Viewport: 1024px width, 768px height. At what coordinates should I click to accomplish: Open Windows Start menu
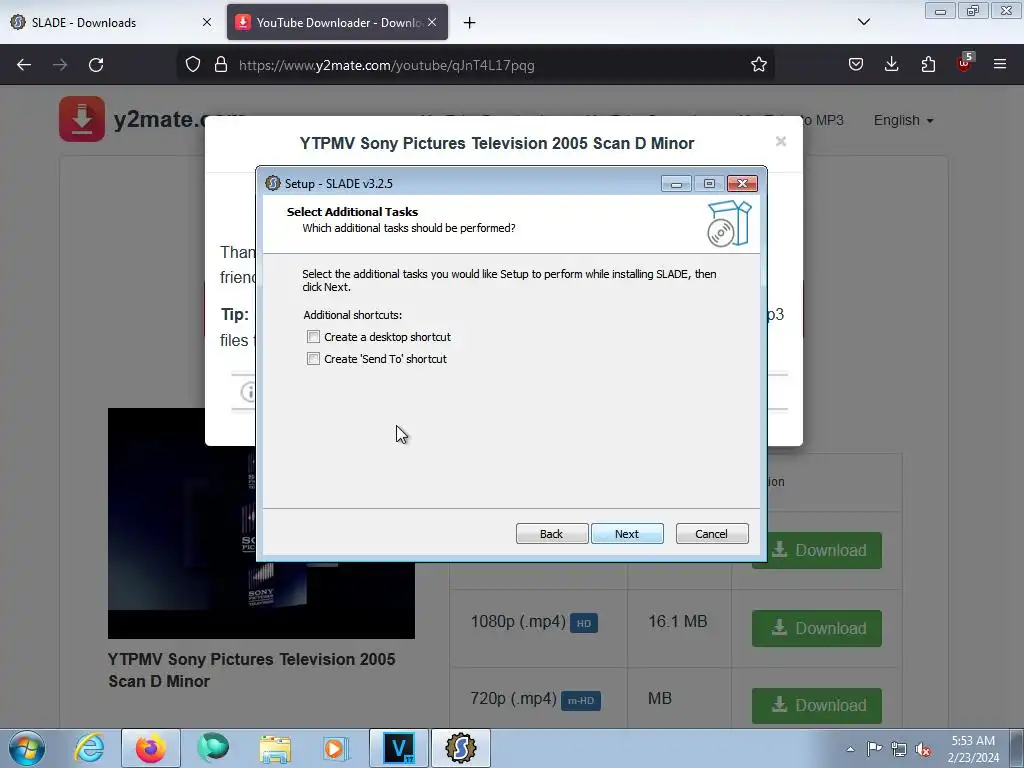27,748
